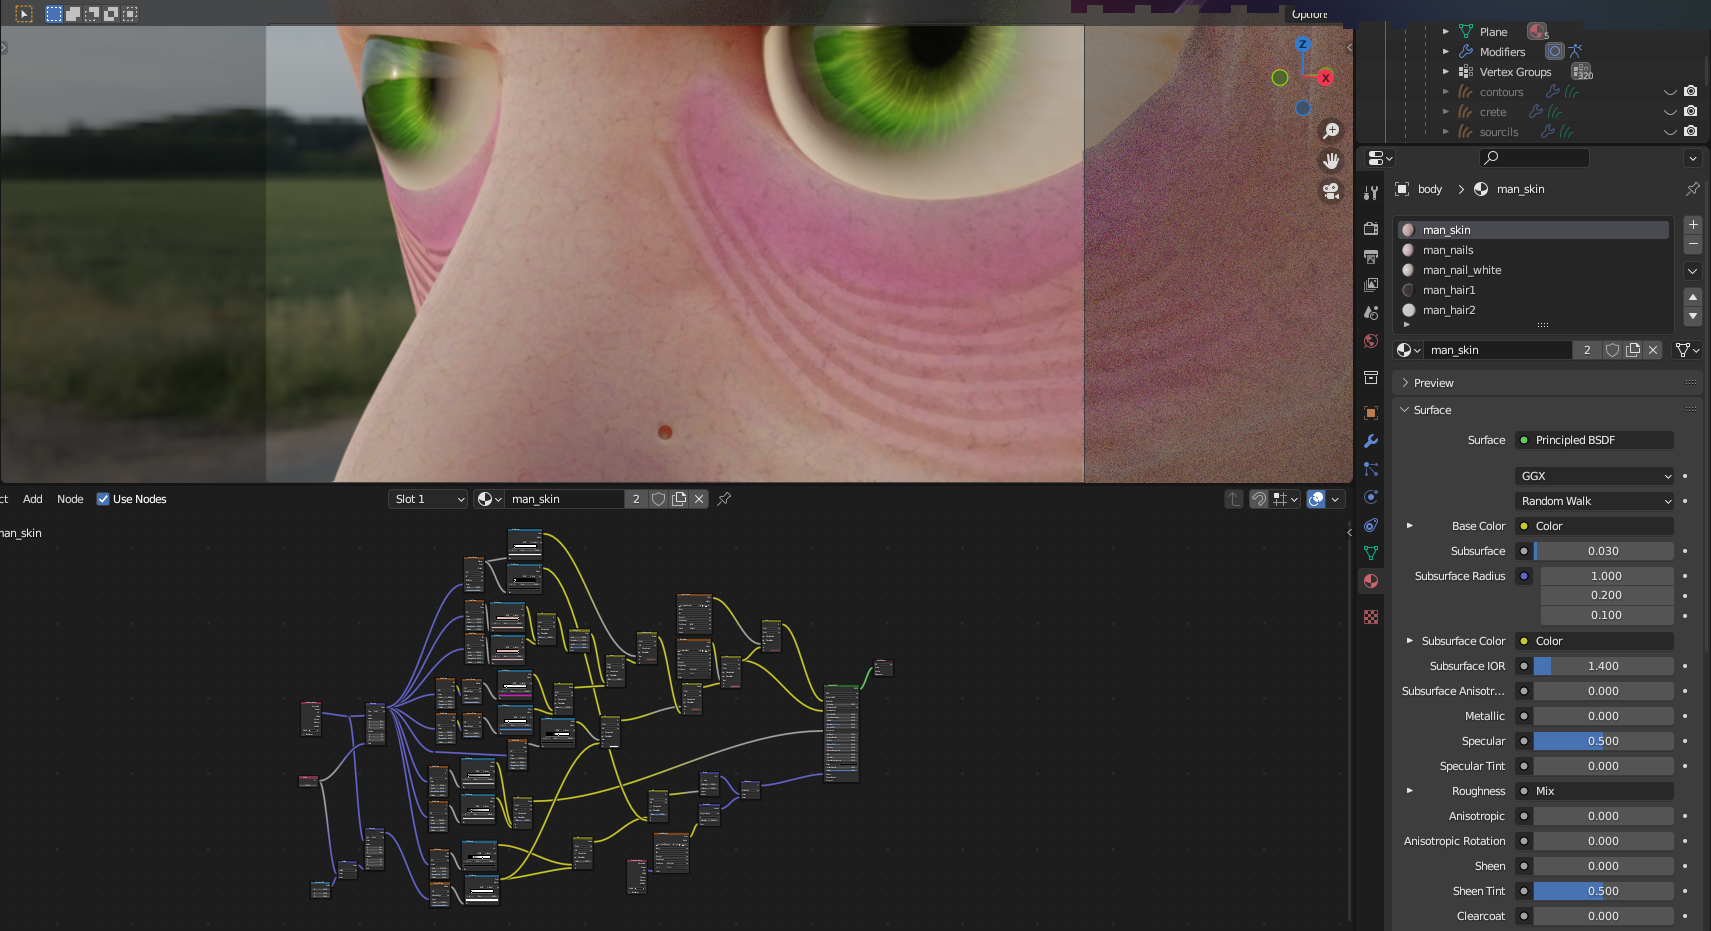1711x931 pixels.
Task: Click the red X axis on navigation gizmo
Action: pyautogui.click(x=1325, y=78)
